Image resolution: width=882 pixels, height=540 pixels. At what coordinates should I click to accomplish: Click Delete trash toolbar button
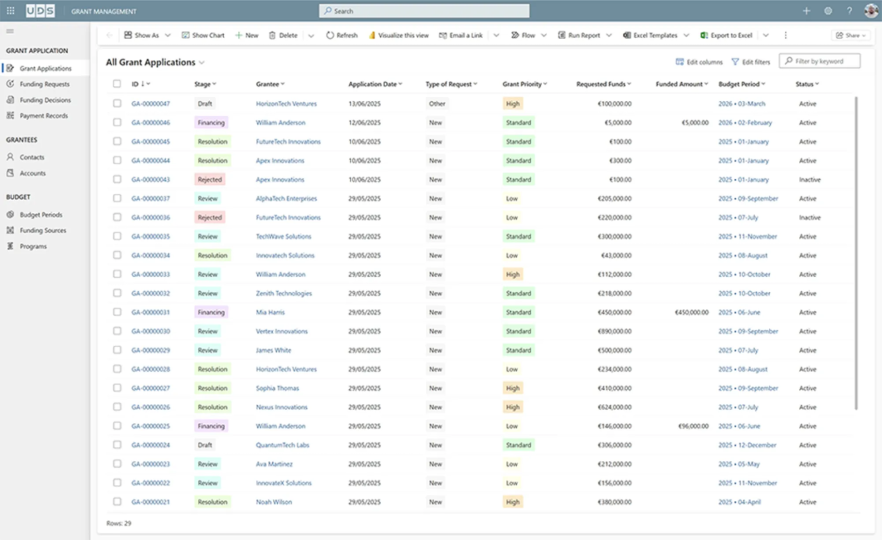pos(283,35)
